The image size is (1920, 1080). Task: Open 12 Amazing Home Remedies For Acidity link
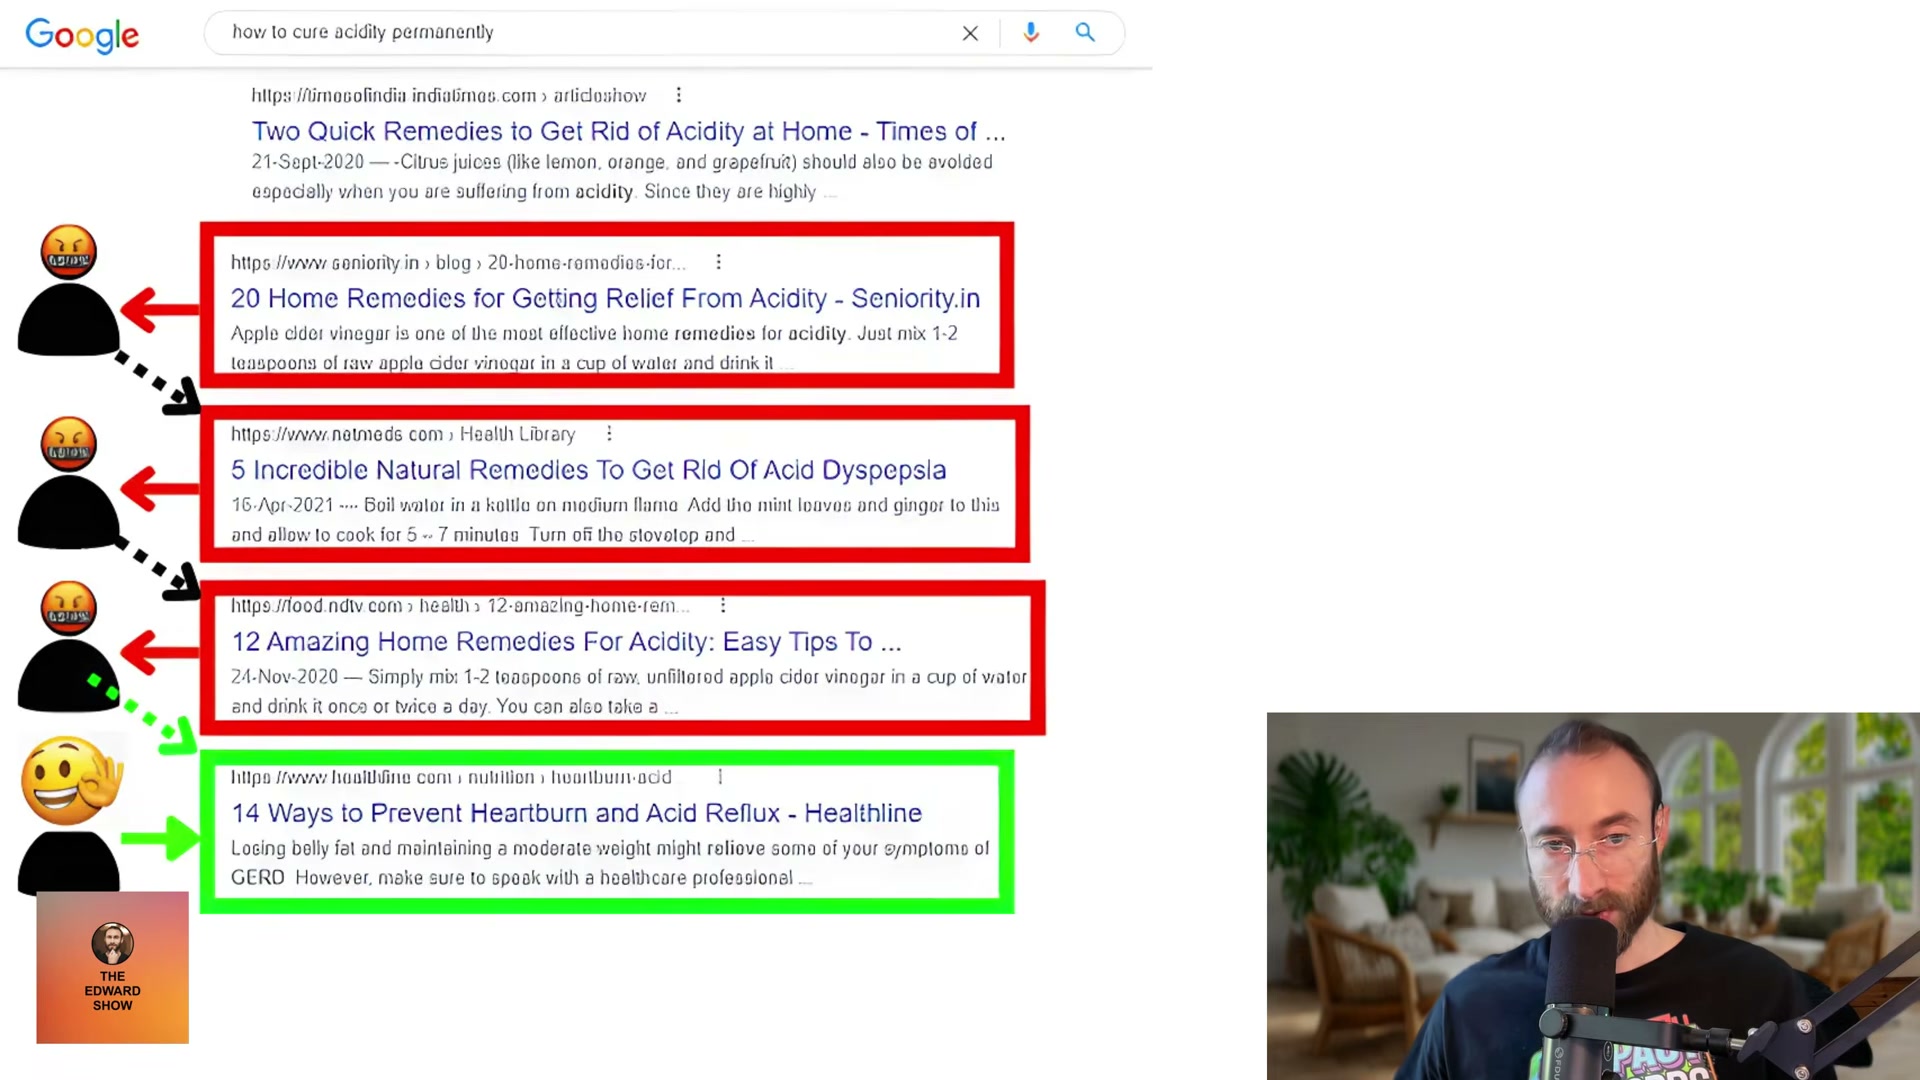(566, 641)
